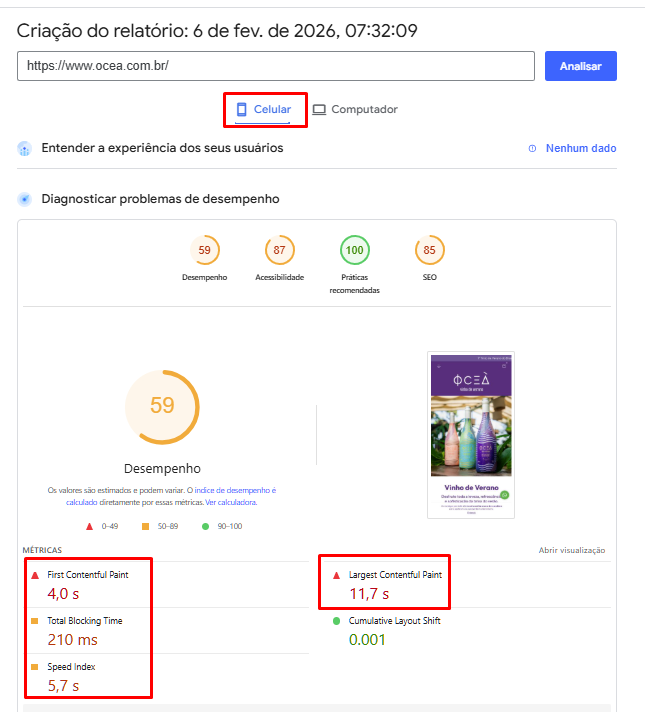
Task: Switch to the Celular tab
Action: point(272,109)
